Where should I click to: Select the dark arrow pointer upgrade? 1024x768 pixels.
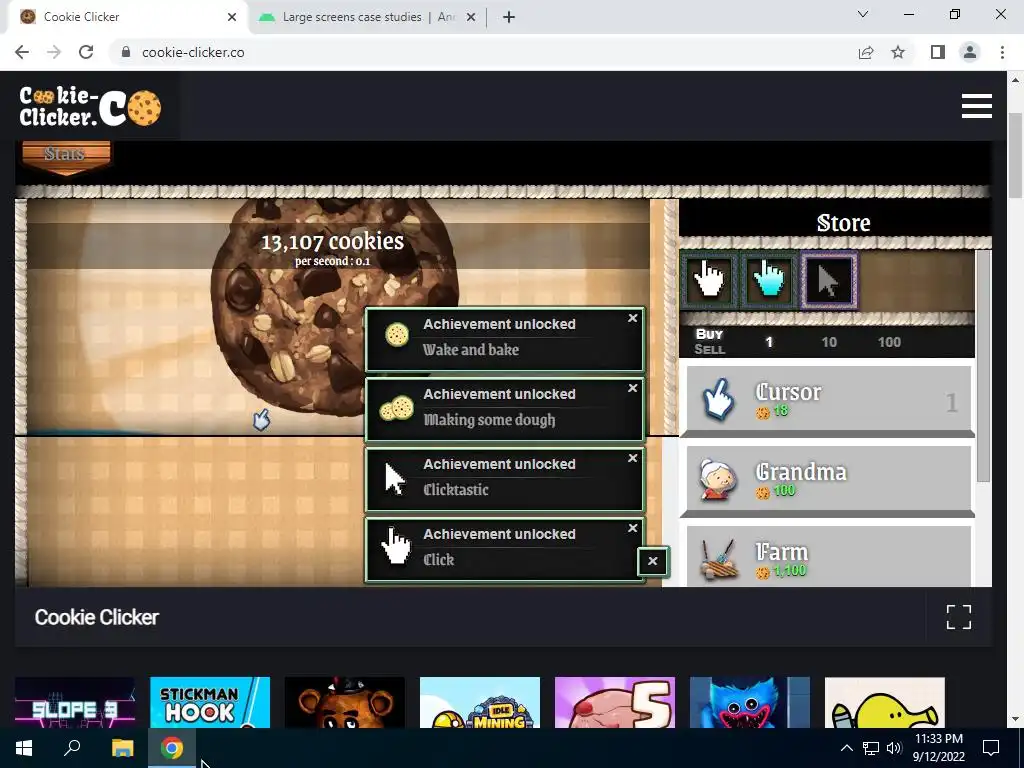tap(829, 280)
